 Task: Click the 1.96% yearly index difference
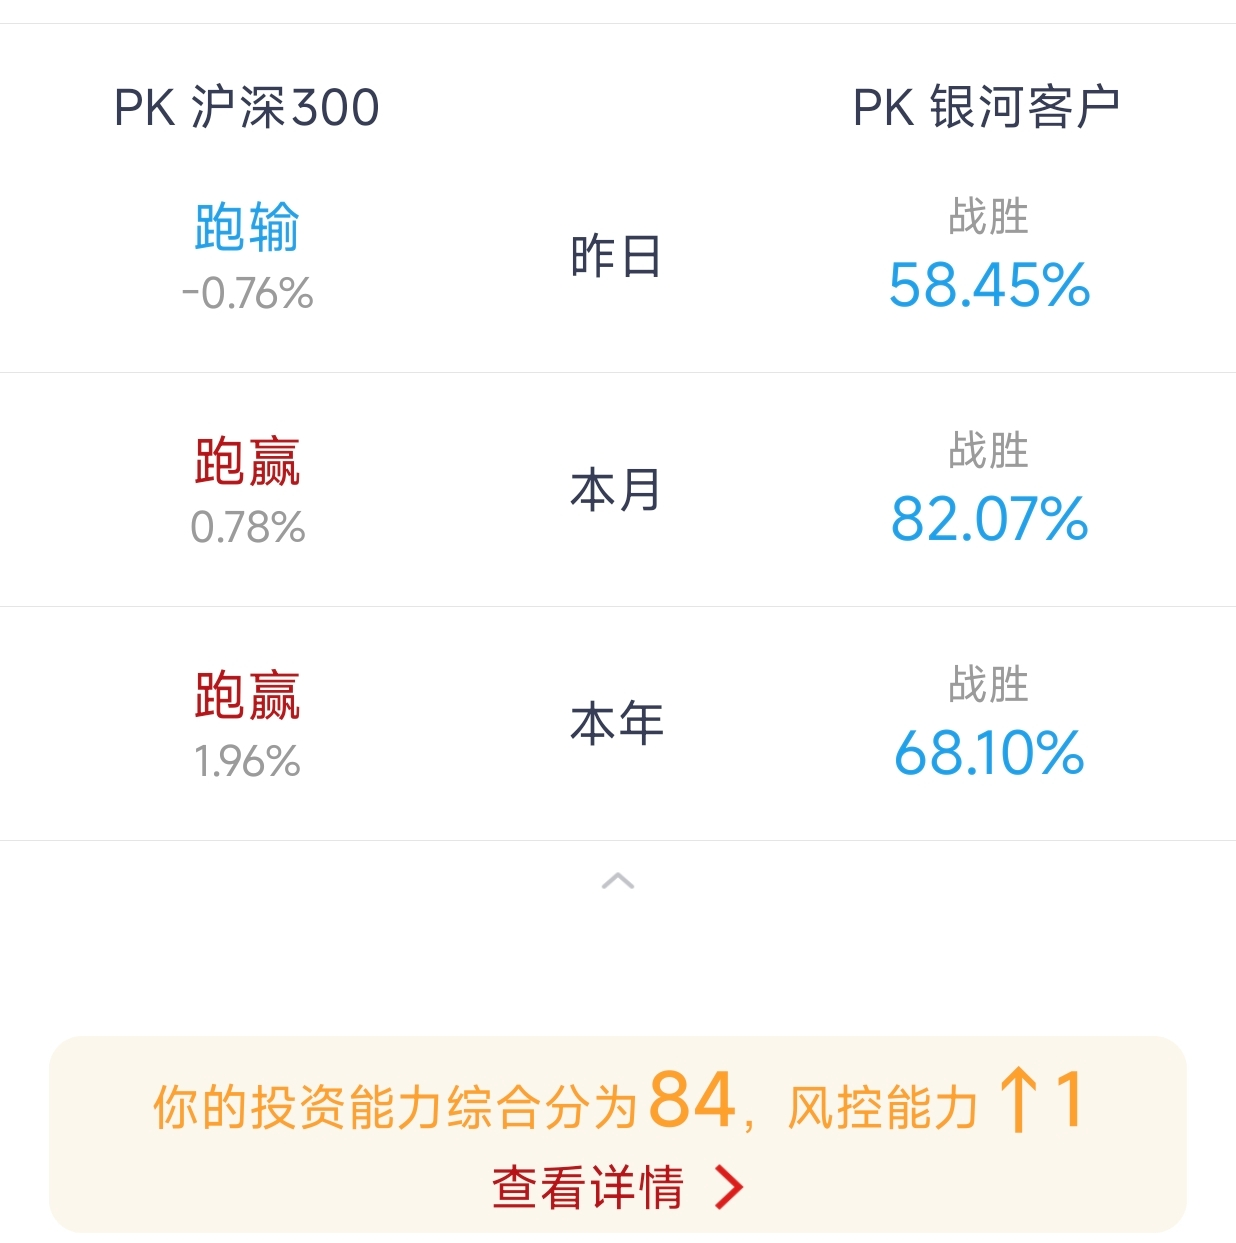pyautogui.click(x=247, y=762)
